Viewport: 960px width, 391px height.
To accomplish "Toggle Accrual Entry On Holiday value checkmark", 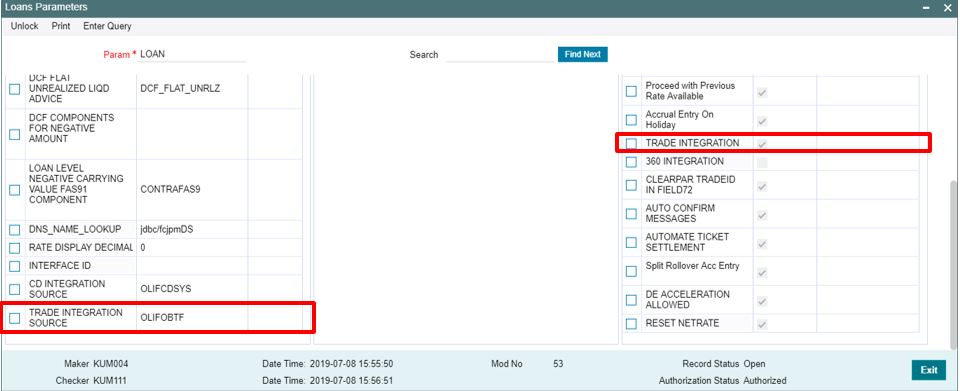I will pyautogui.click(x=762, y=121).
